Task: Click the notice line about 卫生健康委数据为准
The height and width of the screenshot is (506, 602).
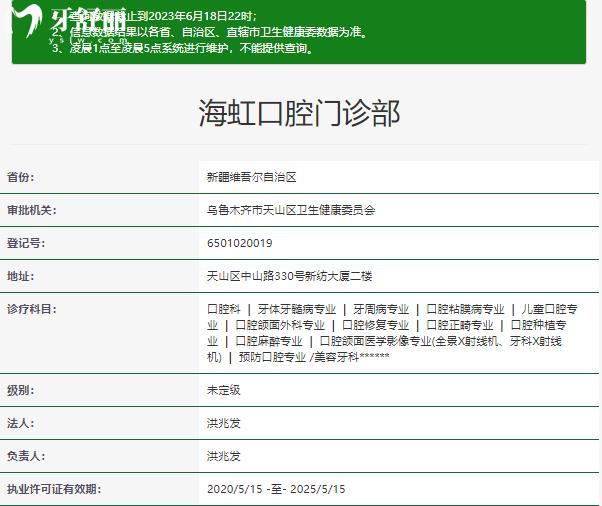Action: [210, 32]
